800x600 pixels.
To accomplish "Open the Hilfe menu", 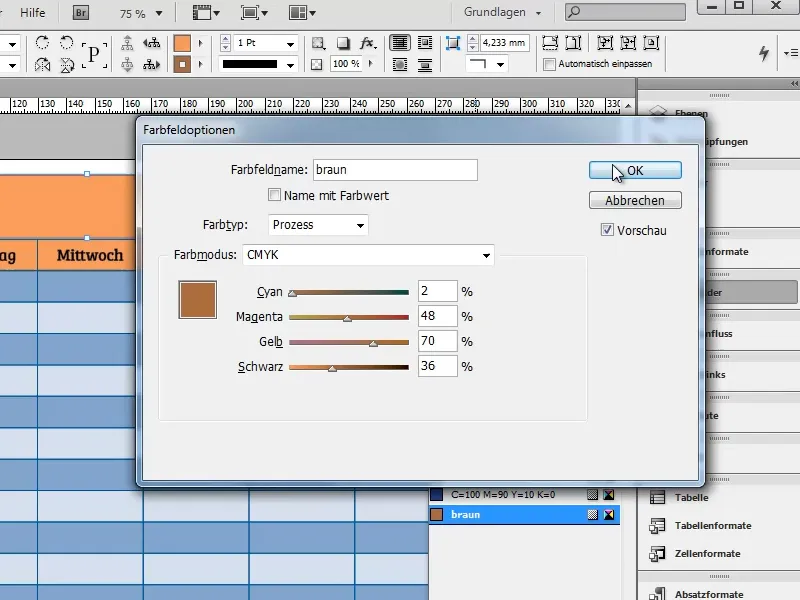I will [x=33, y=12].
